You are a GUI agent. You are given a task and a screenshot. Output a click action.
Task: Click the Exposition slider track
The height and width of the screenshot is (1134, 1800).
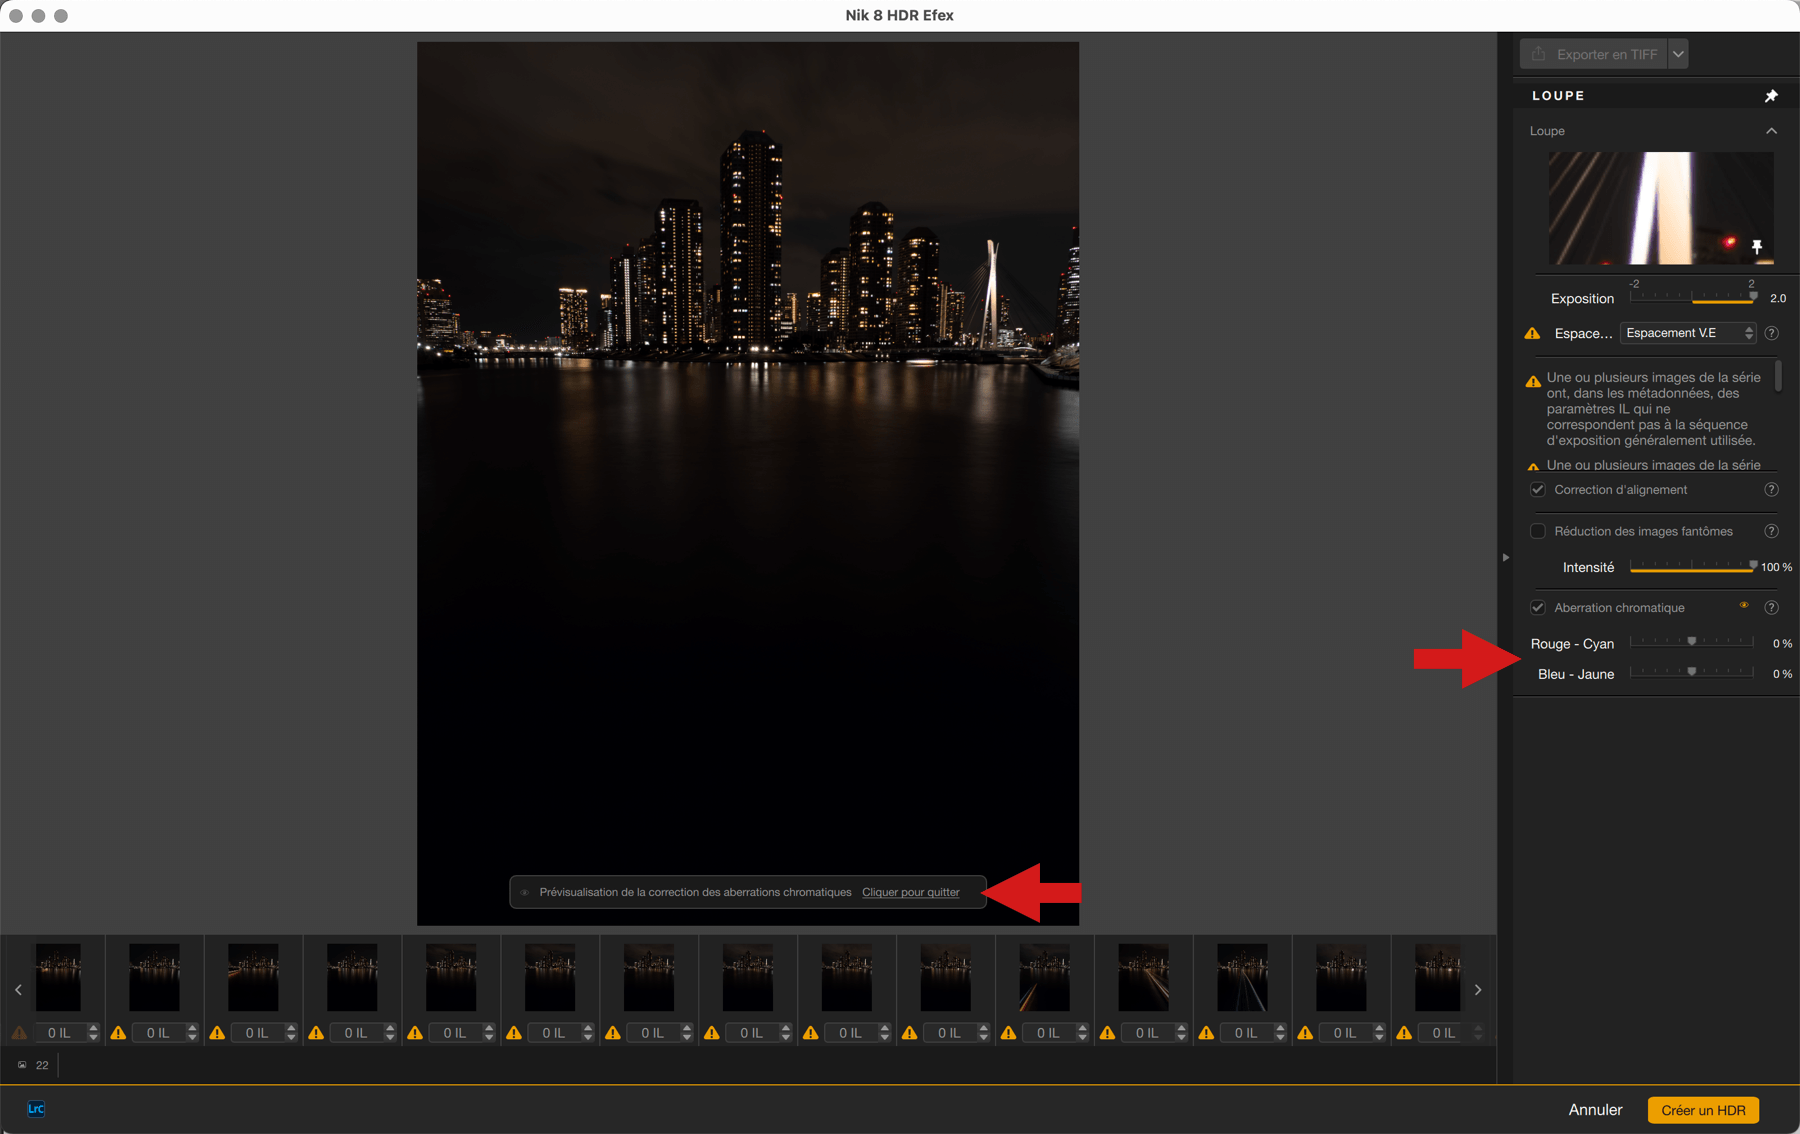(x=1692, y=298)
